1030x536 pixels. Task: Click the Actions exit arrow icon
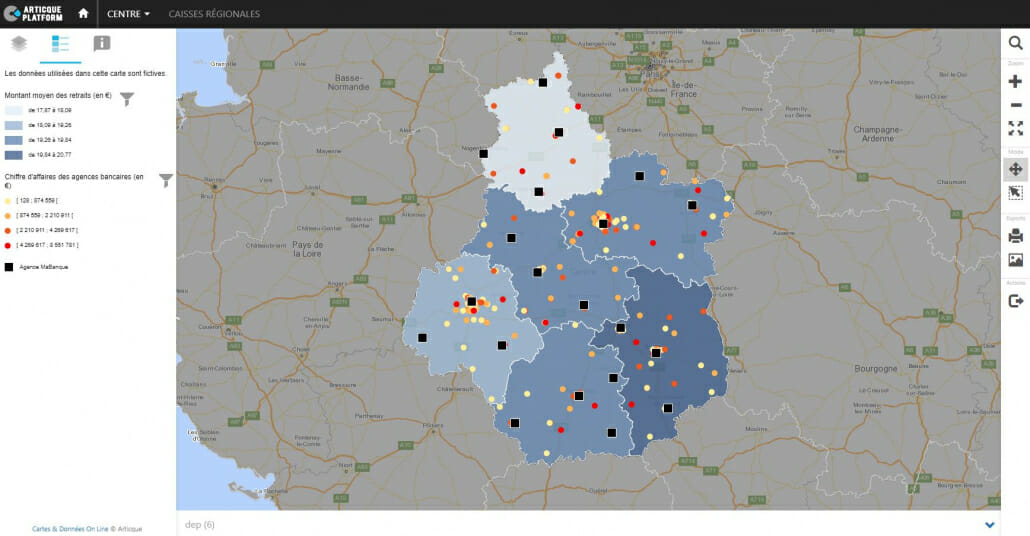(x=1016, y=301)
